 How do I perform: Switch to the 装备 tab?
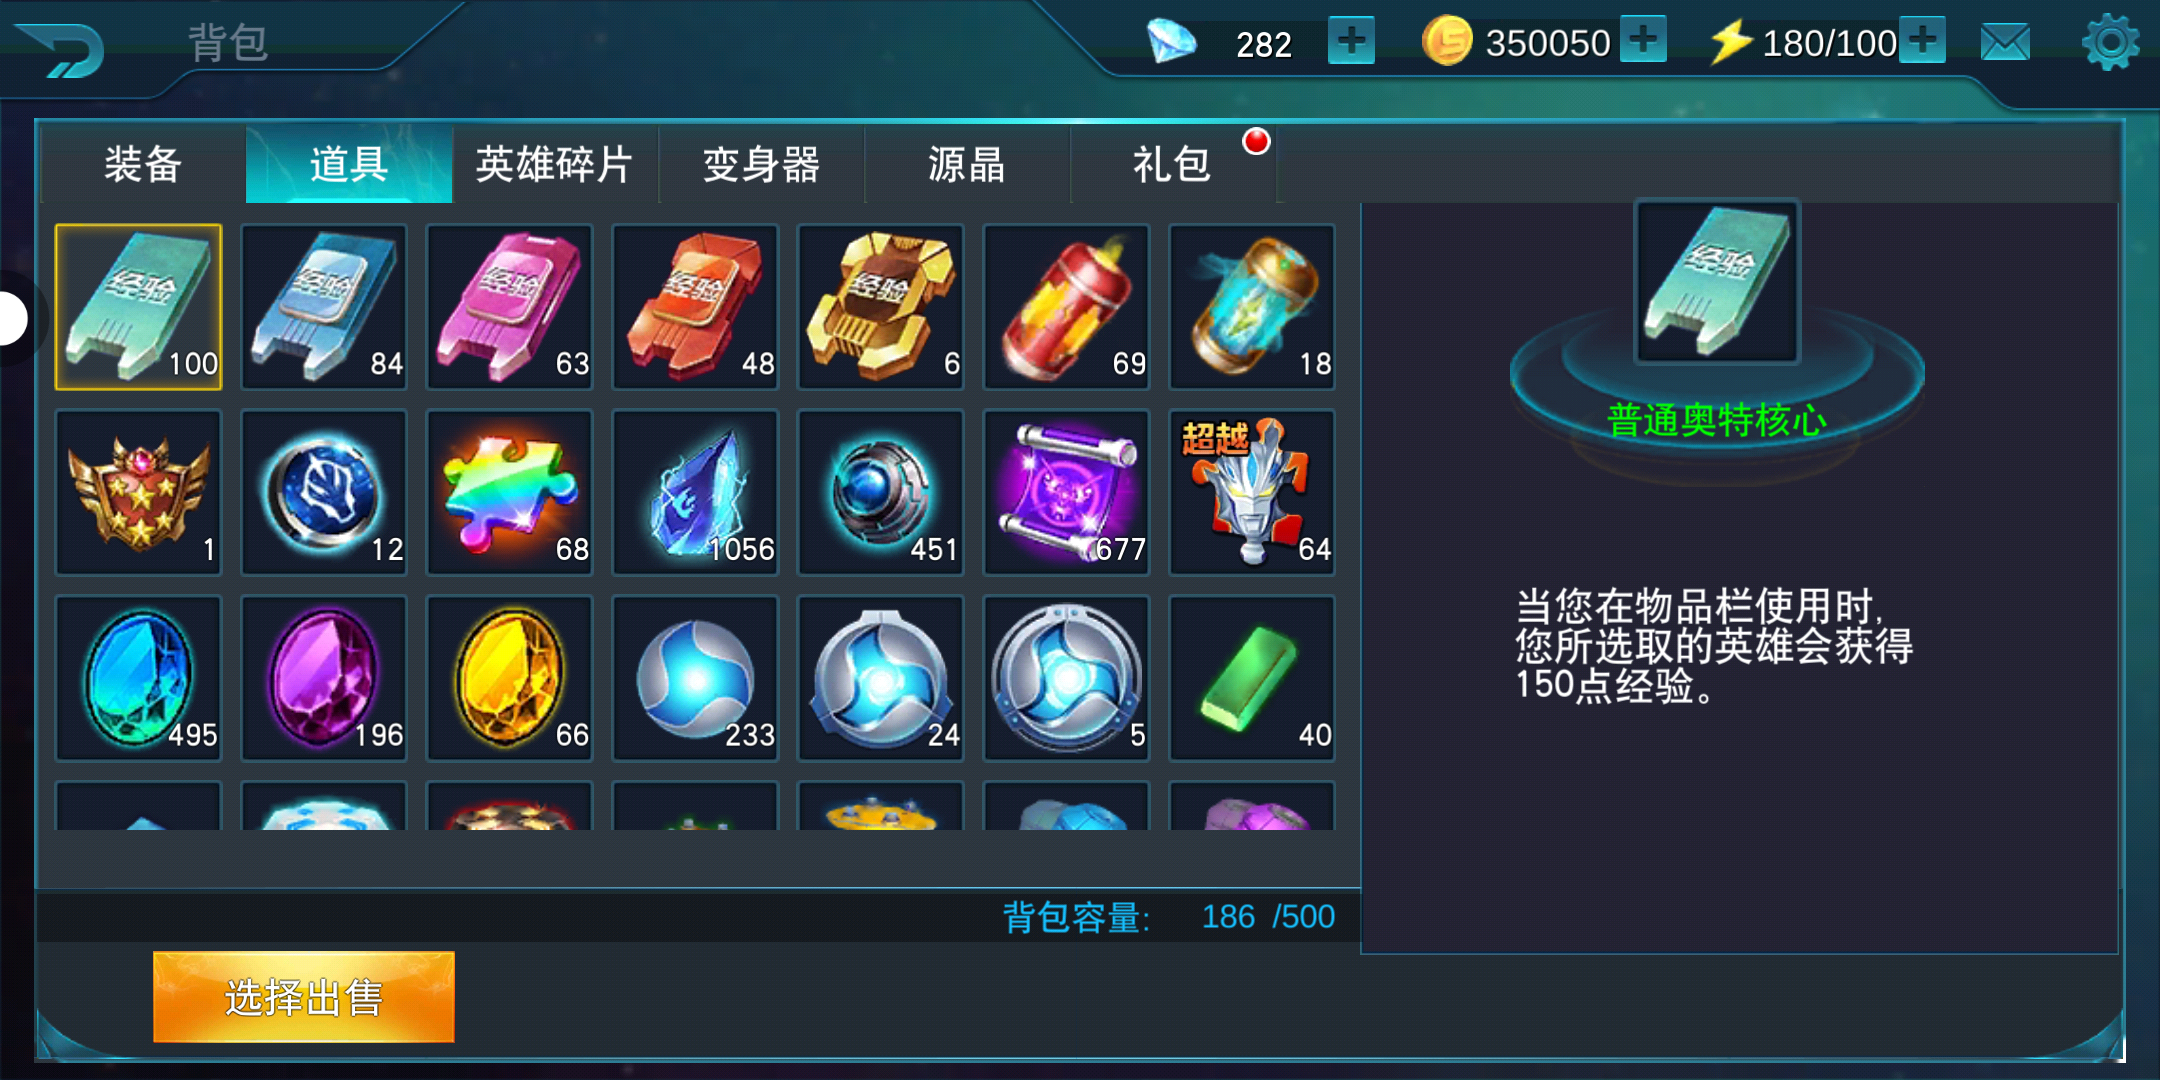143,164
